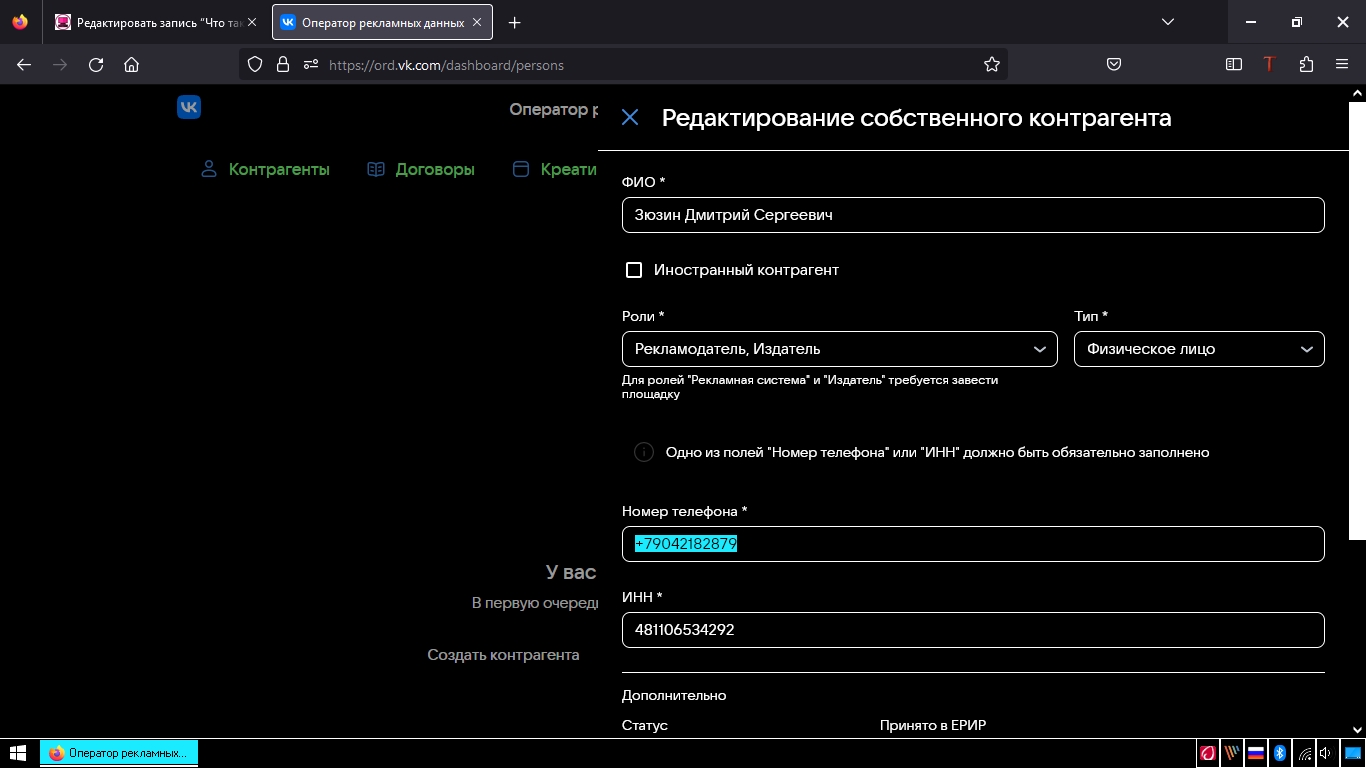Click the VK logo icon
1366x768 pixels.
[189, 107]
